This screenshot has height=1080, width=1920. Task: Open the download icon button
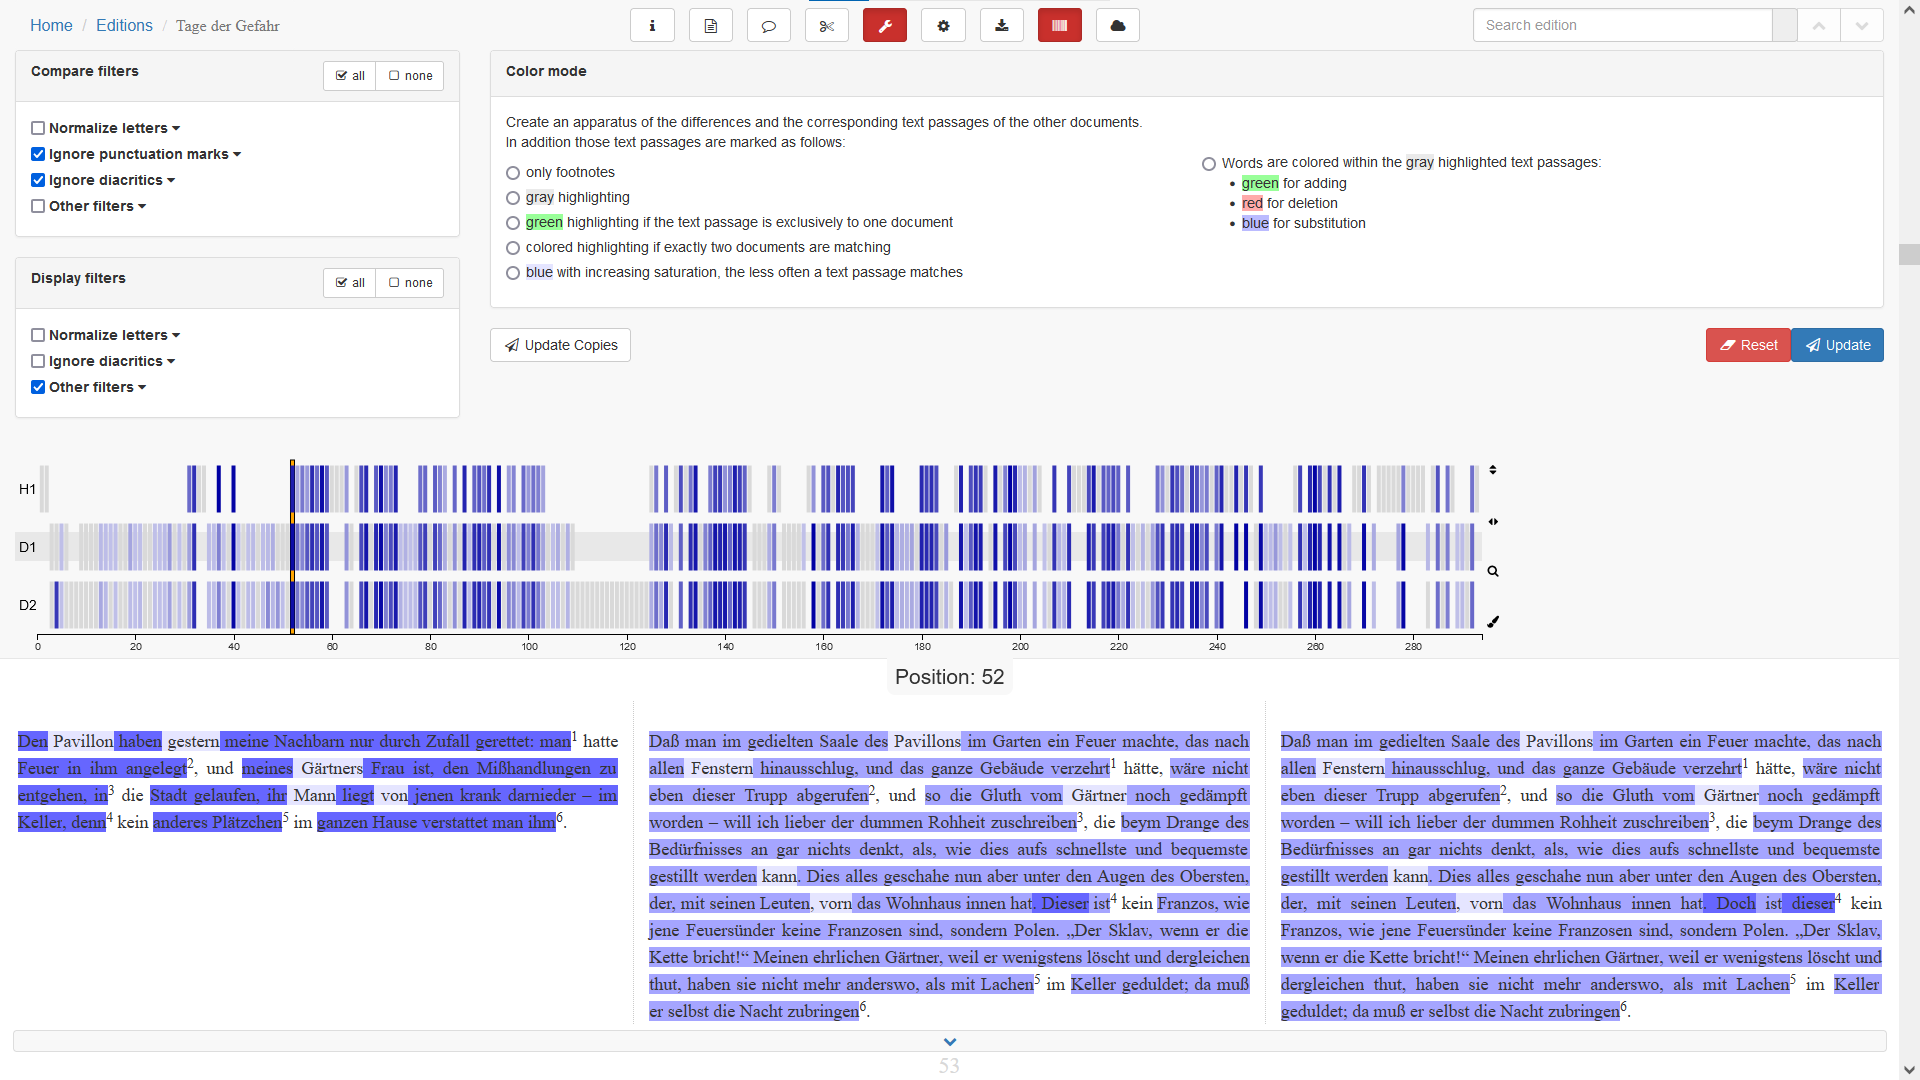[x=1001, y=26]
